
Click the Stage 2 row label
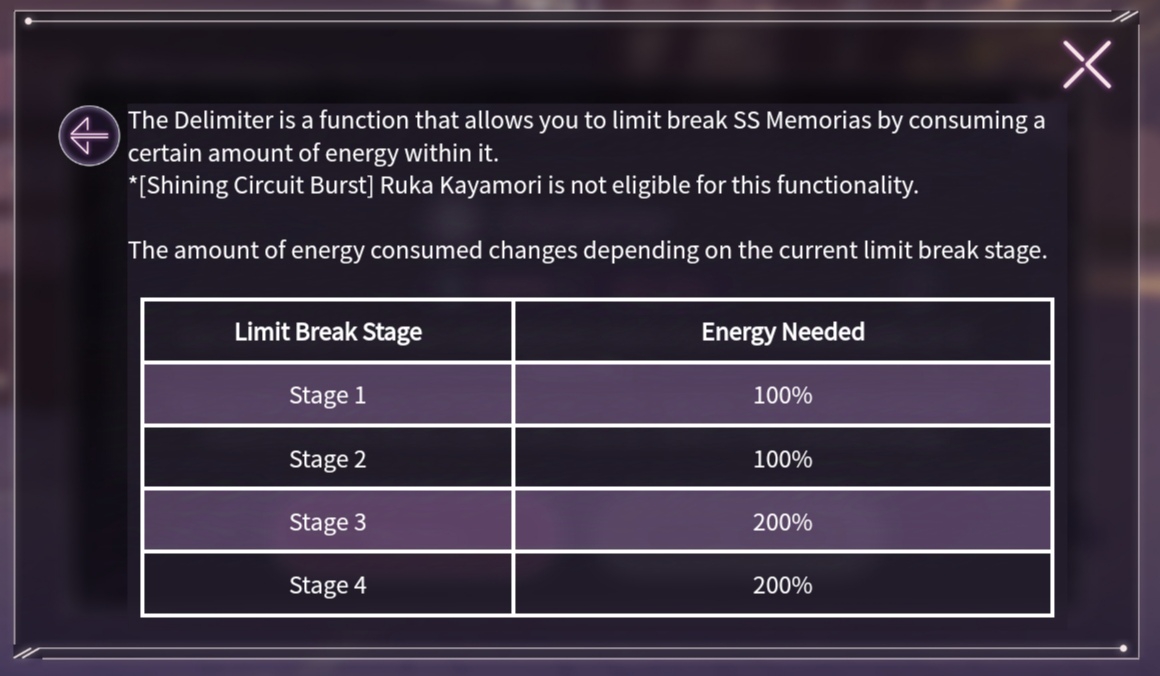[x=328, y=459]
